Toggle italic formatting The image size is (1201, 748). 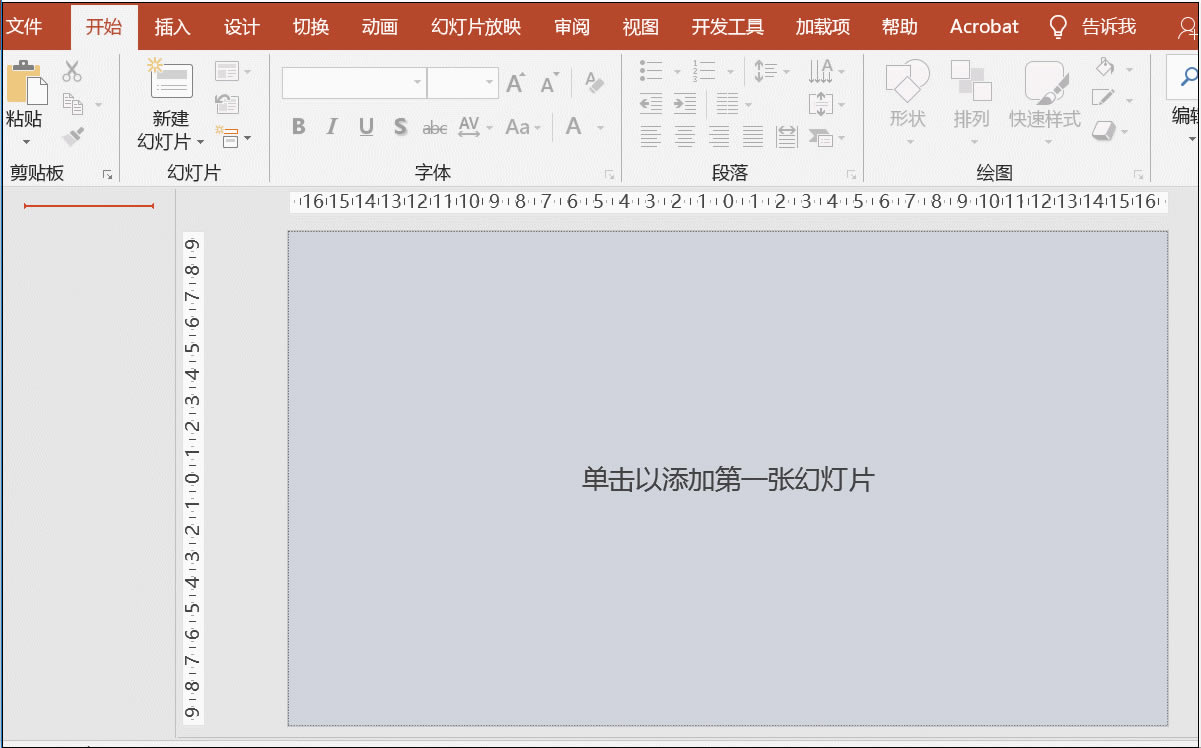pyautogui.click(x=331, y=127)
